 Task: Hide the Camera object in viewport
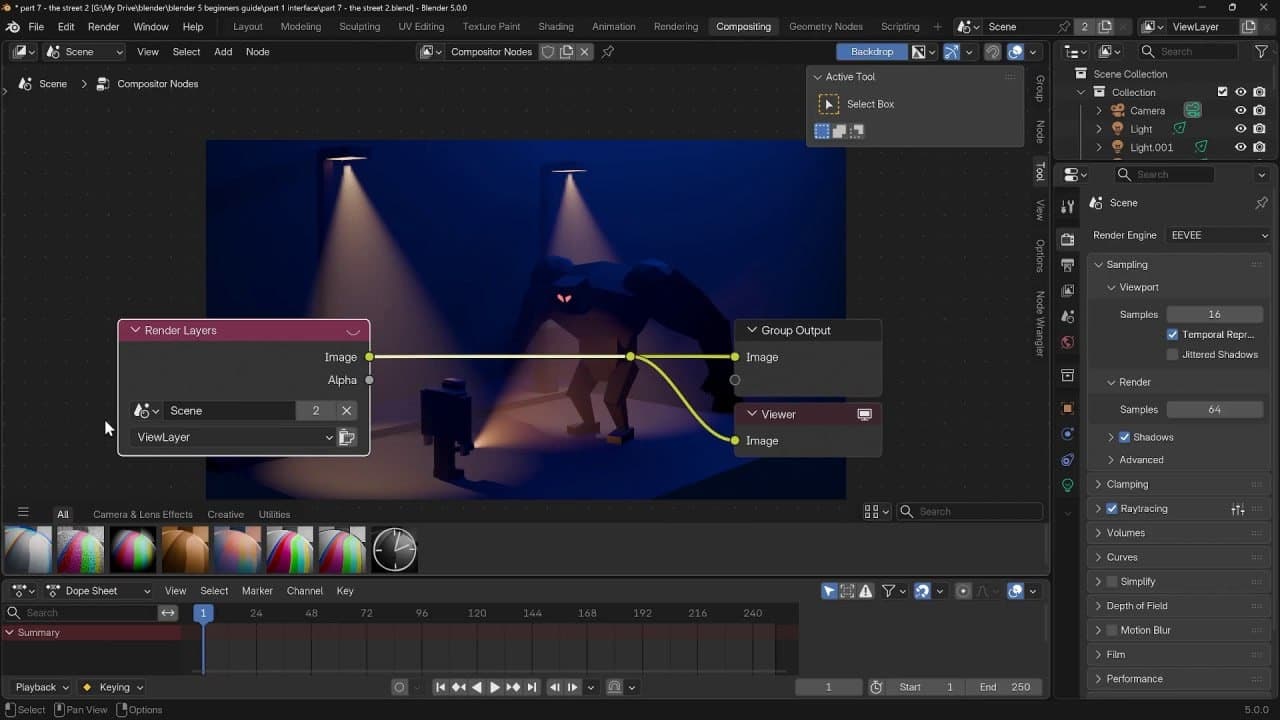1240,111
